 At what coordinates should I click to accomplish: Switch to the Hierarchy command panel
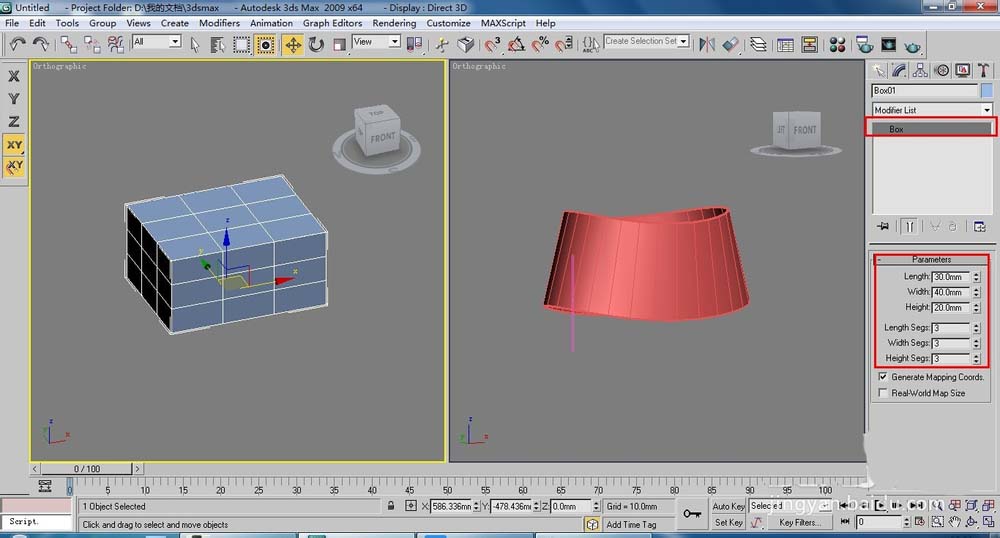[920, 70]
